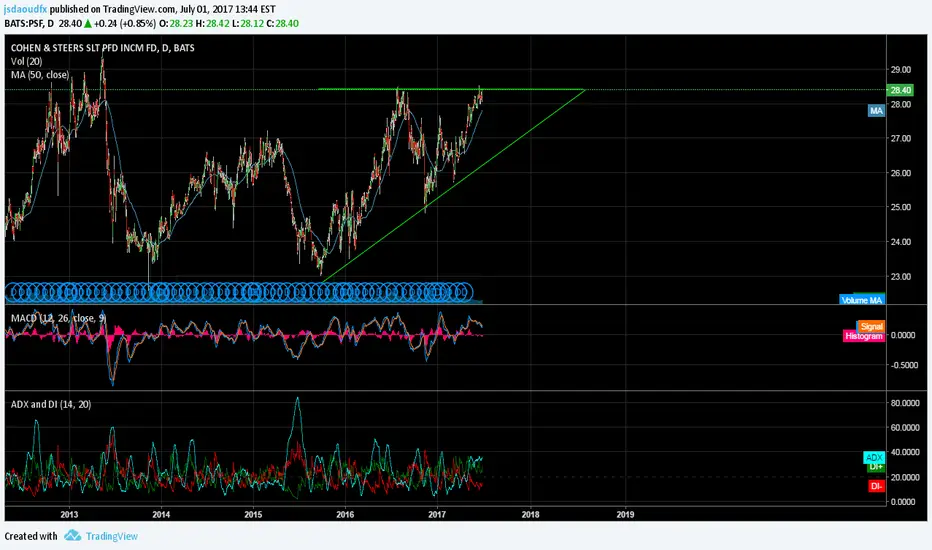Select the Volume MA label

coord(862,300)
